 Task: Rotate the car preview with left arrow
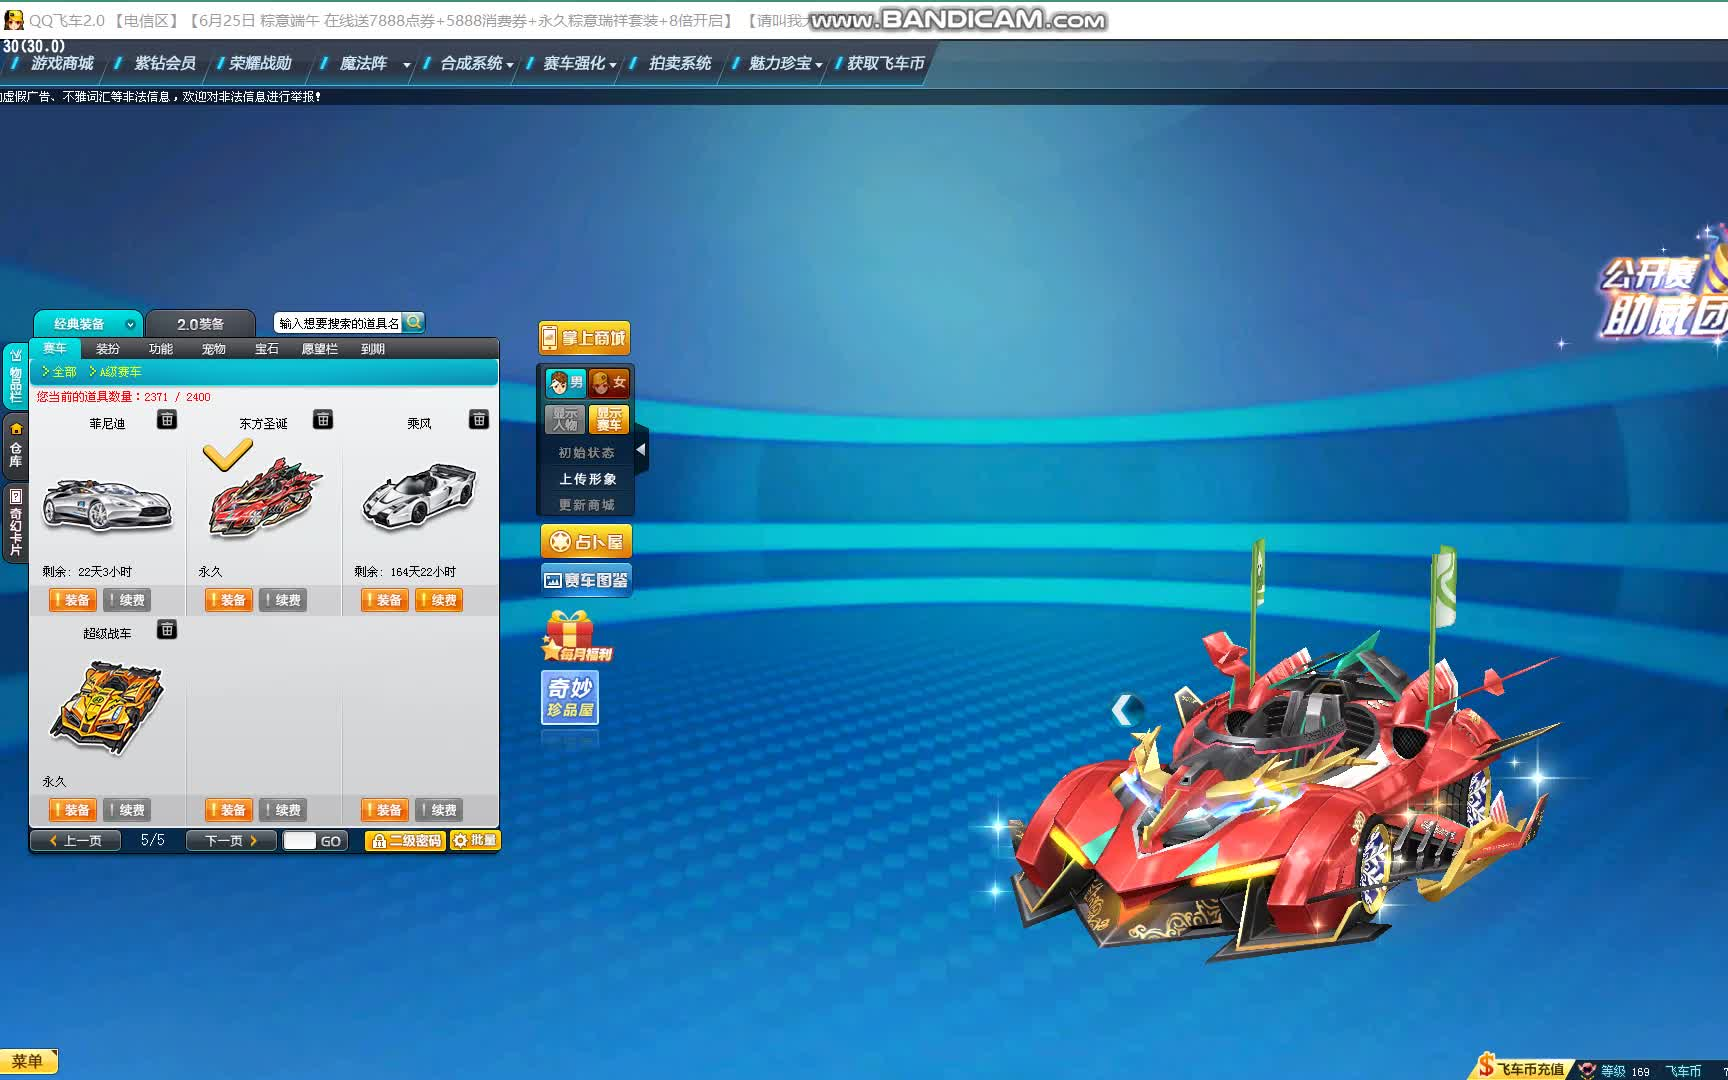point(1127,710)
